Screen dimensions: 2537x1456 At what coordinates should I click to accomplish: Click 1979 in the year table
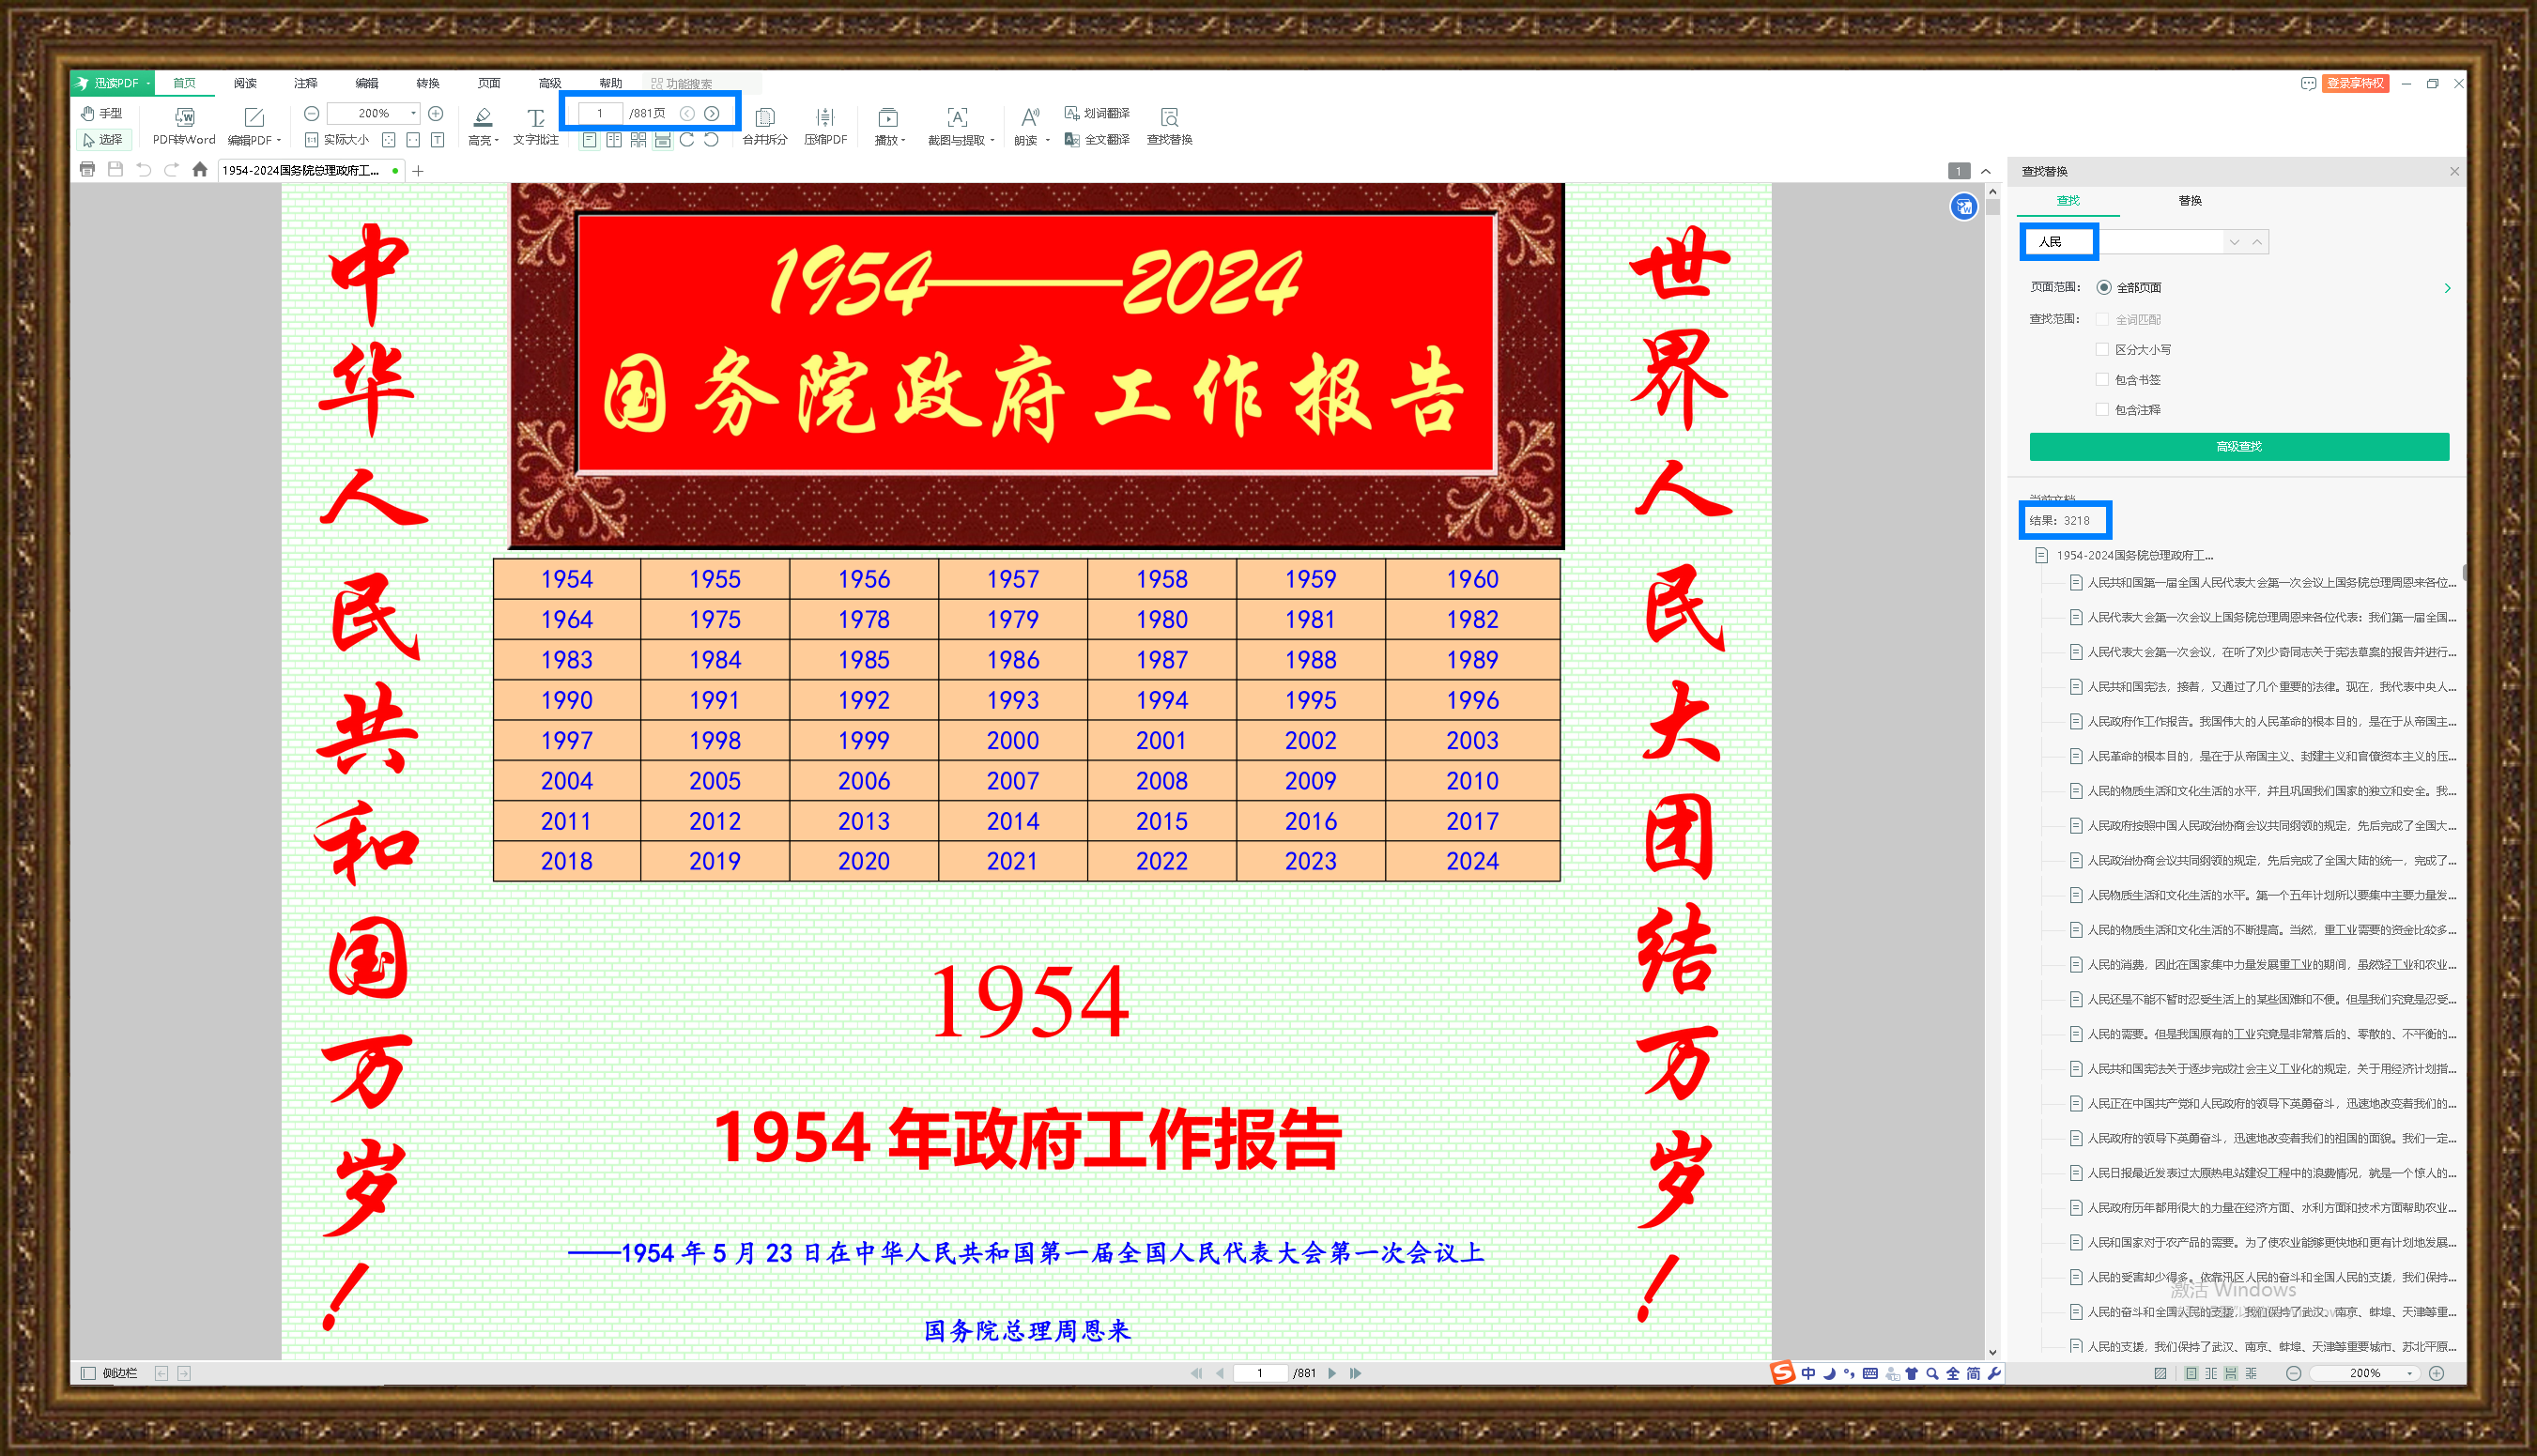(x=1012, y=619)
